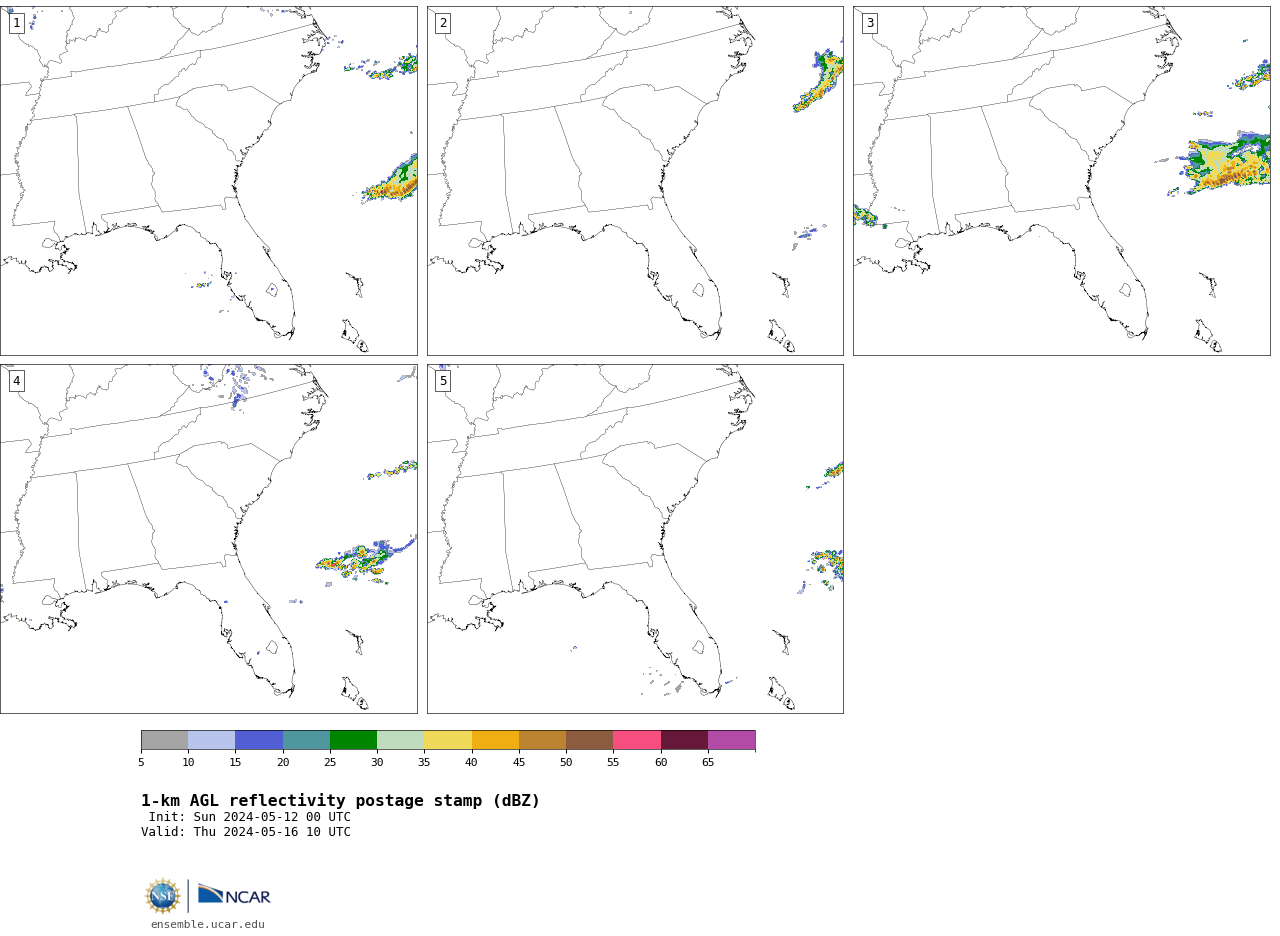Click the purple 65+ dBZ swatch
Image resolution: width=1280 pixels, height=936 pixels.
click(731, 740)
